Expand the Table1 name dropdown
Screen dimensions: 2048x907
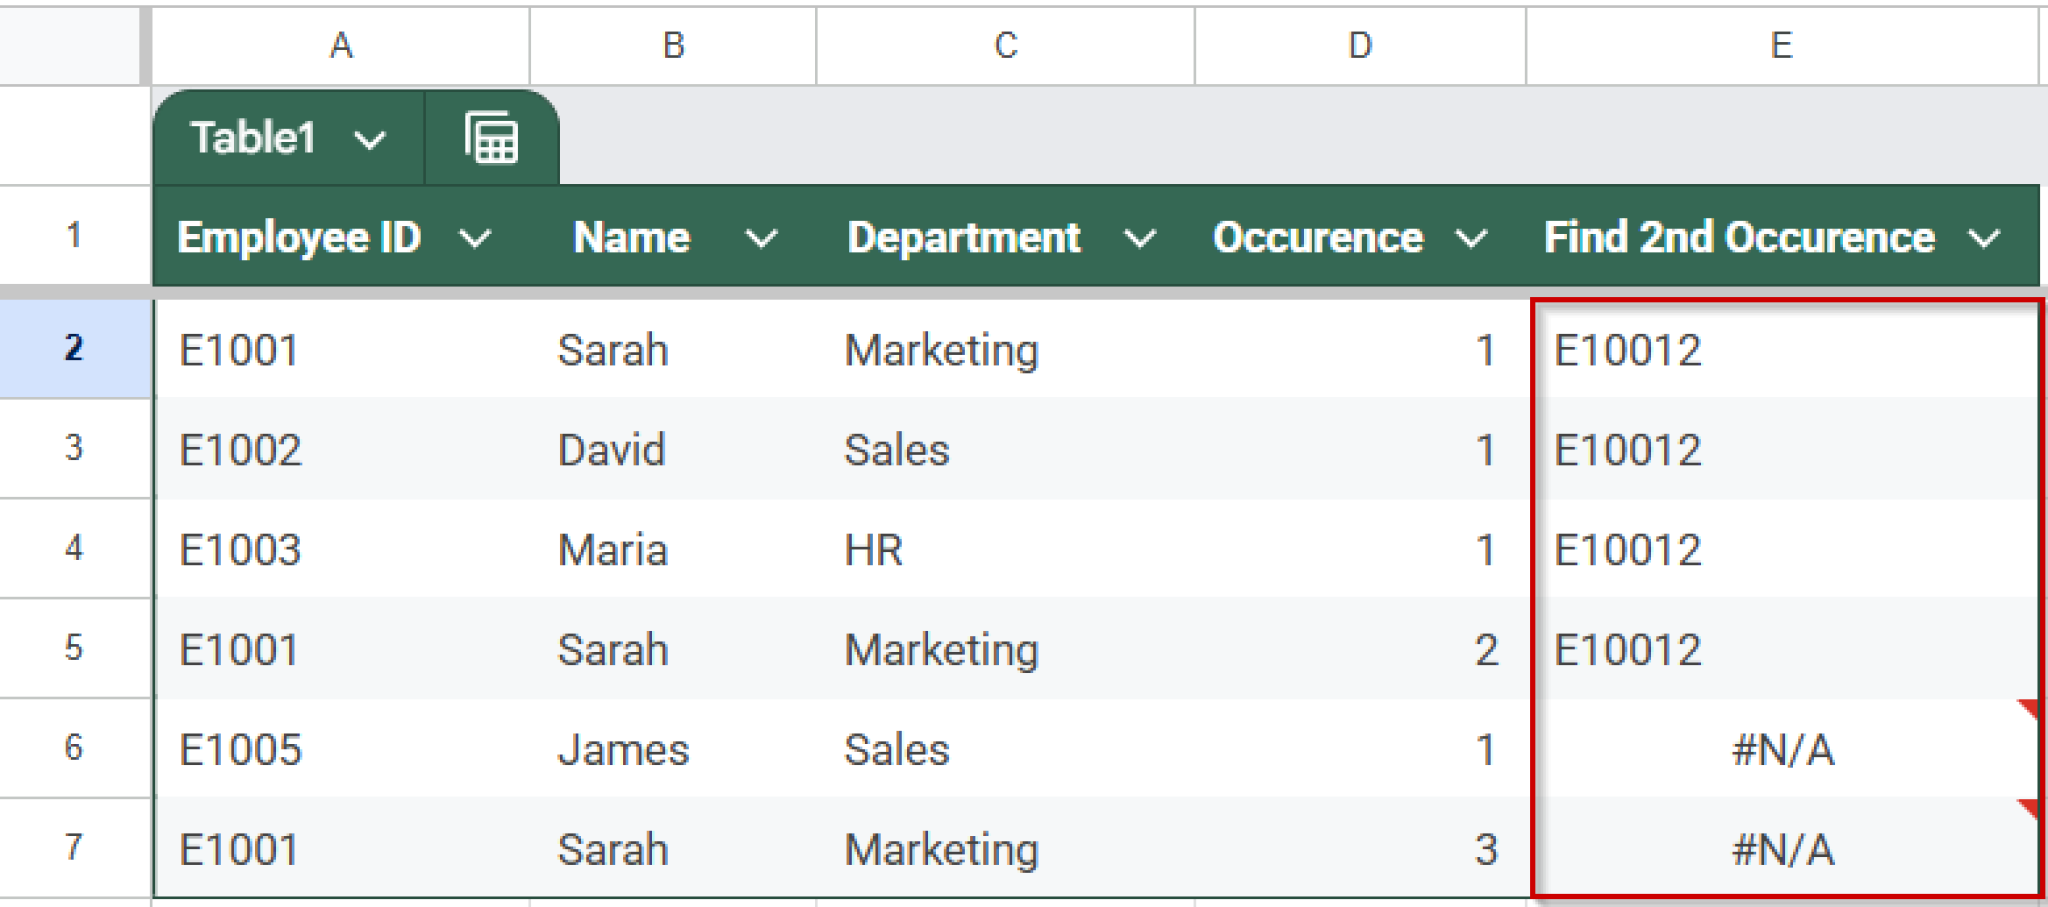click(371, 138)
